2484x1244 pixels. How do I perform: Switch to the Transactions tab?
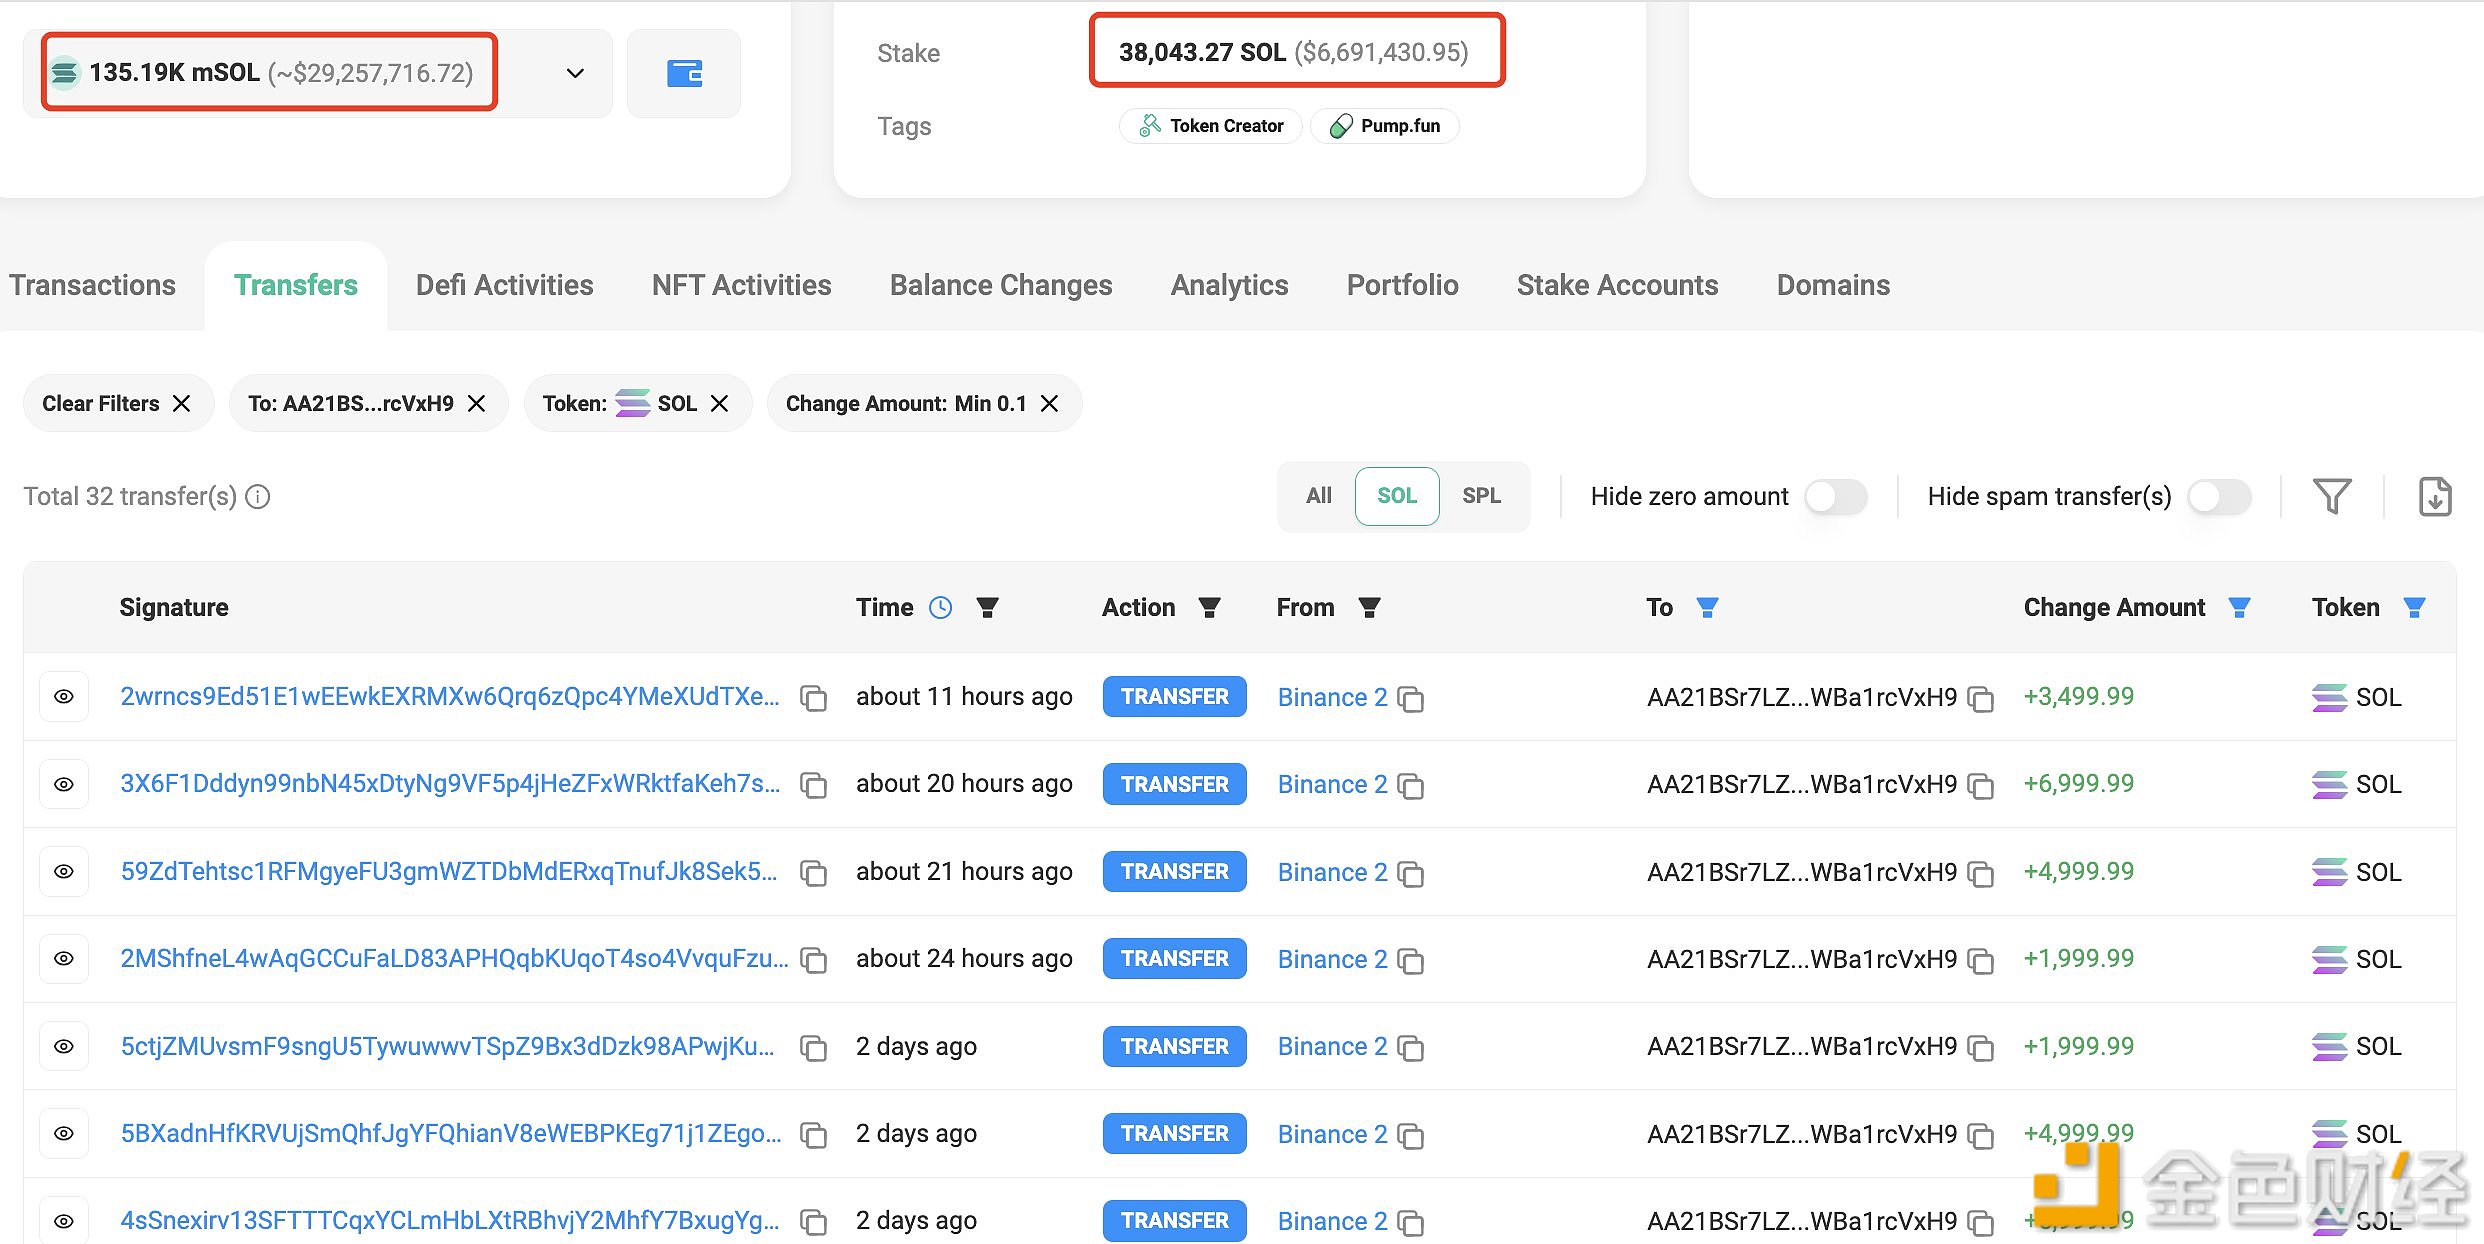pos(90,286)
